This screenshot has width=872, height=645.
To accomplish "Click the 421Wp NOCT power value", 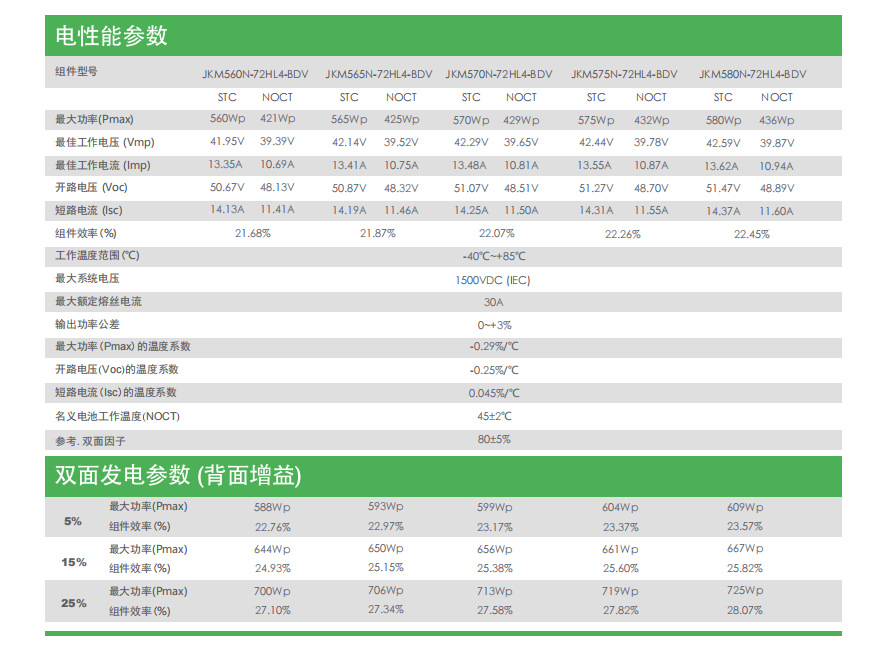I will 278,119.
